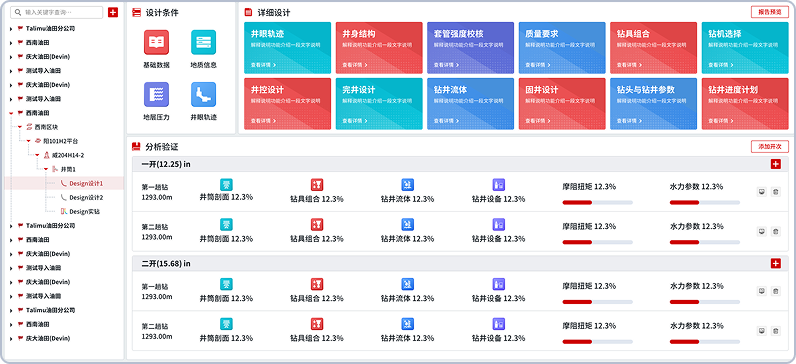Viewport: 796px width, 364px height.
Task: Click 钻具组合 icon in 一开 第一趟钻 row
Action: pos(317,185)
